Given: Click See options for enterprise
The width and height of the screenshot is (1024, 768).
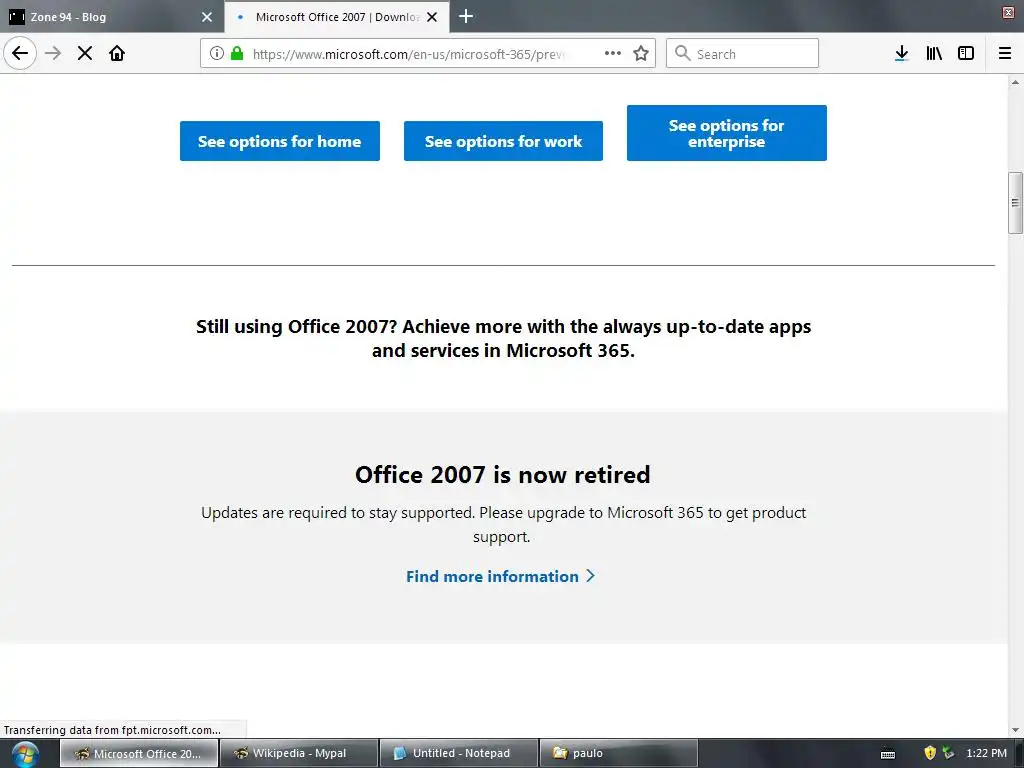Looking at the screenshot, I should (726, 133).
